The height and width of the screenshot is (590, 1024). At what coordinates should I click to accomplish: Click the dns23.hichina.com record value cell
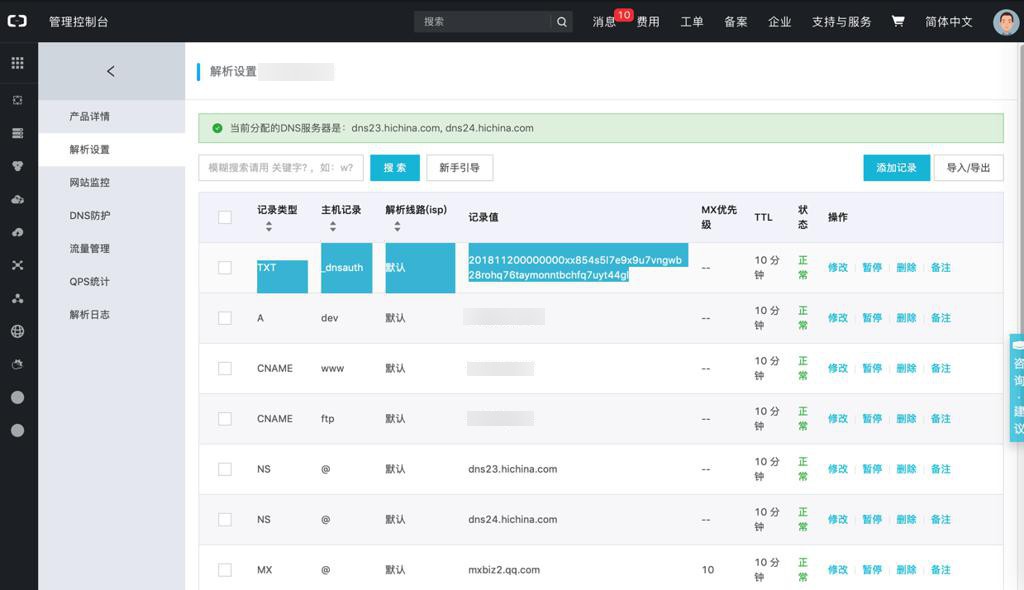tap(513, 469)
